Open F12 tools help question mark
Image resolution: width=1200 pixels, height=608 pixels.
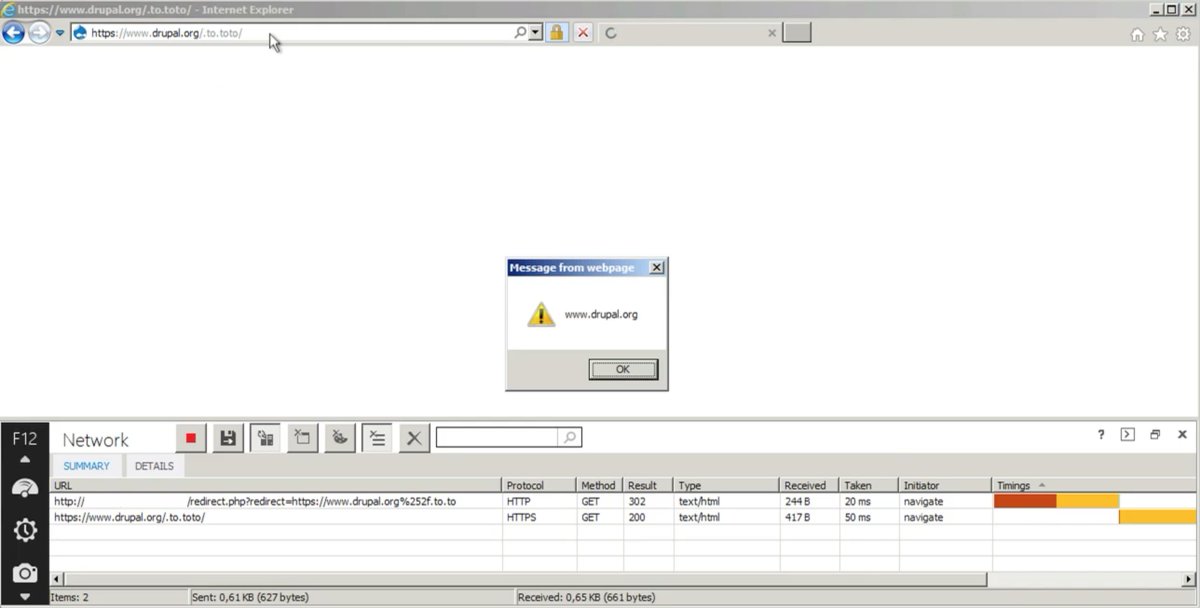point(1101,435)
